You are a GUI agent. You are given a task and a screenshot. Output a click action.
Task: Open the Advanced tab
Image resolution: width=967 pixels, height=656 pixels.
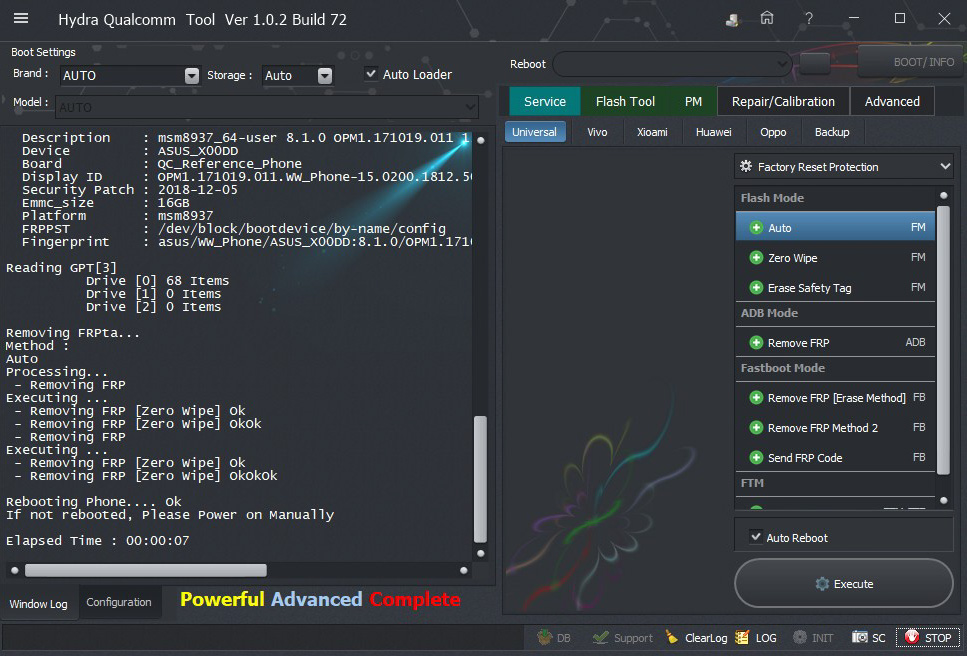(892, 101)
